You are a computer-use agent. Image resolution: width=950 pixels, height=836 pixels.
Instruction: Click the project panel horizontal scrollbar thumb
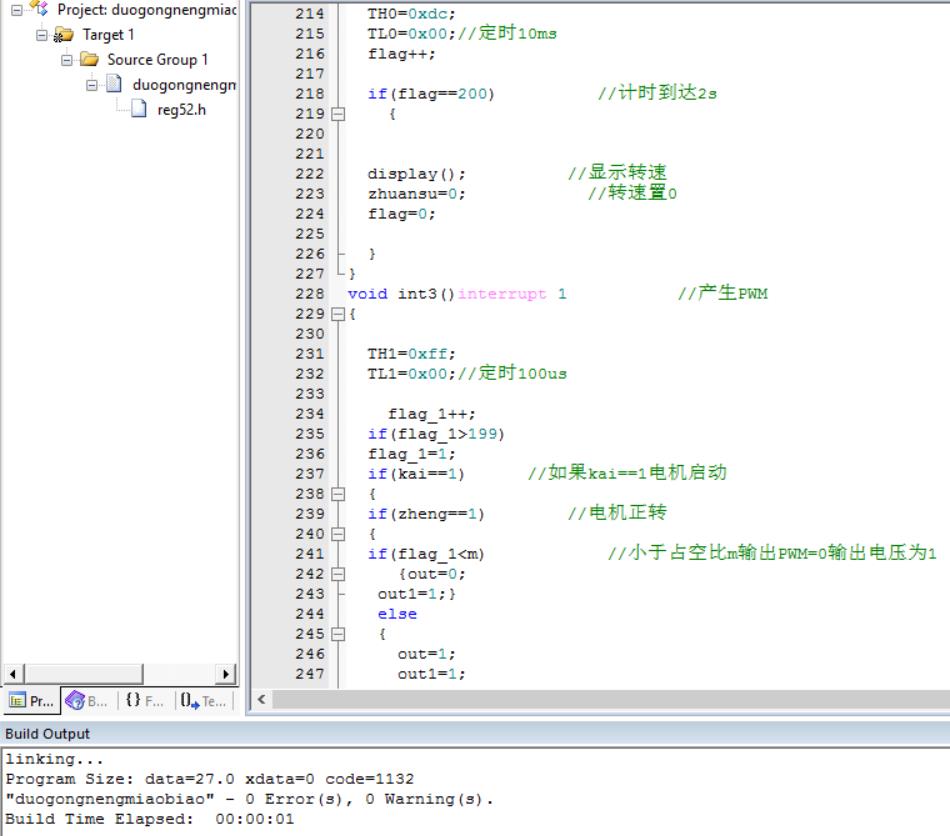pyautogui.click(x=83, y=674)
